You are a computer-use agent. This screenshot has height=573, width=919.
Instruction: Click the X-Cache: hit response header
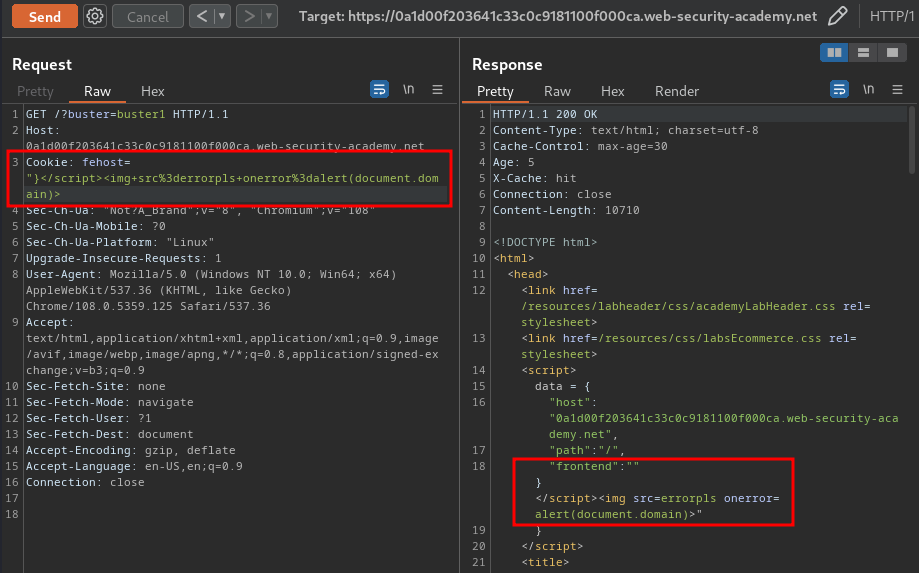click(535, 178)
